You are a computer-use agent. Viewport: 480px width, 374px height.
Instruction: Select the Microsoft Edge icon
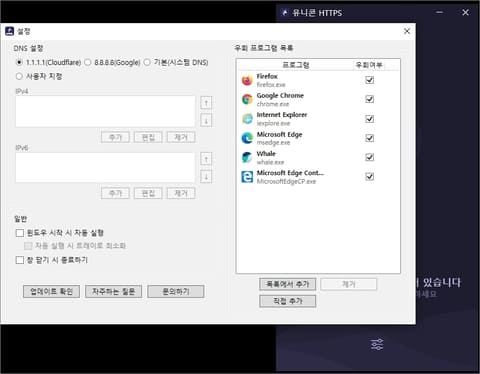pos(247,138)
